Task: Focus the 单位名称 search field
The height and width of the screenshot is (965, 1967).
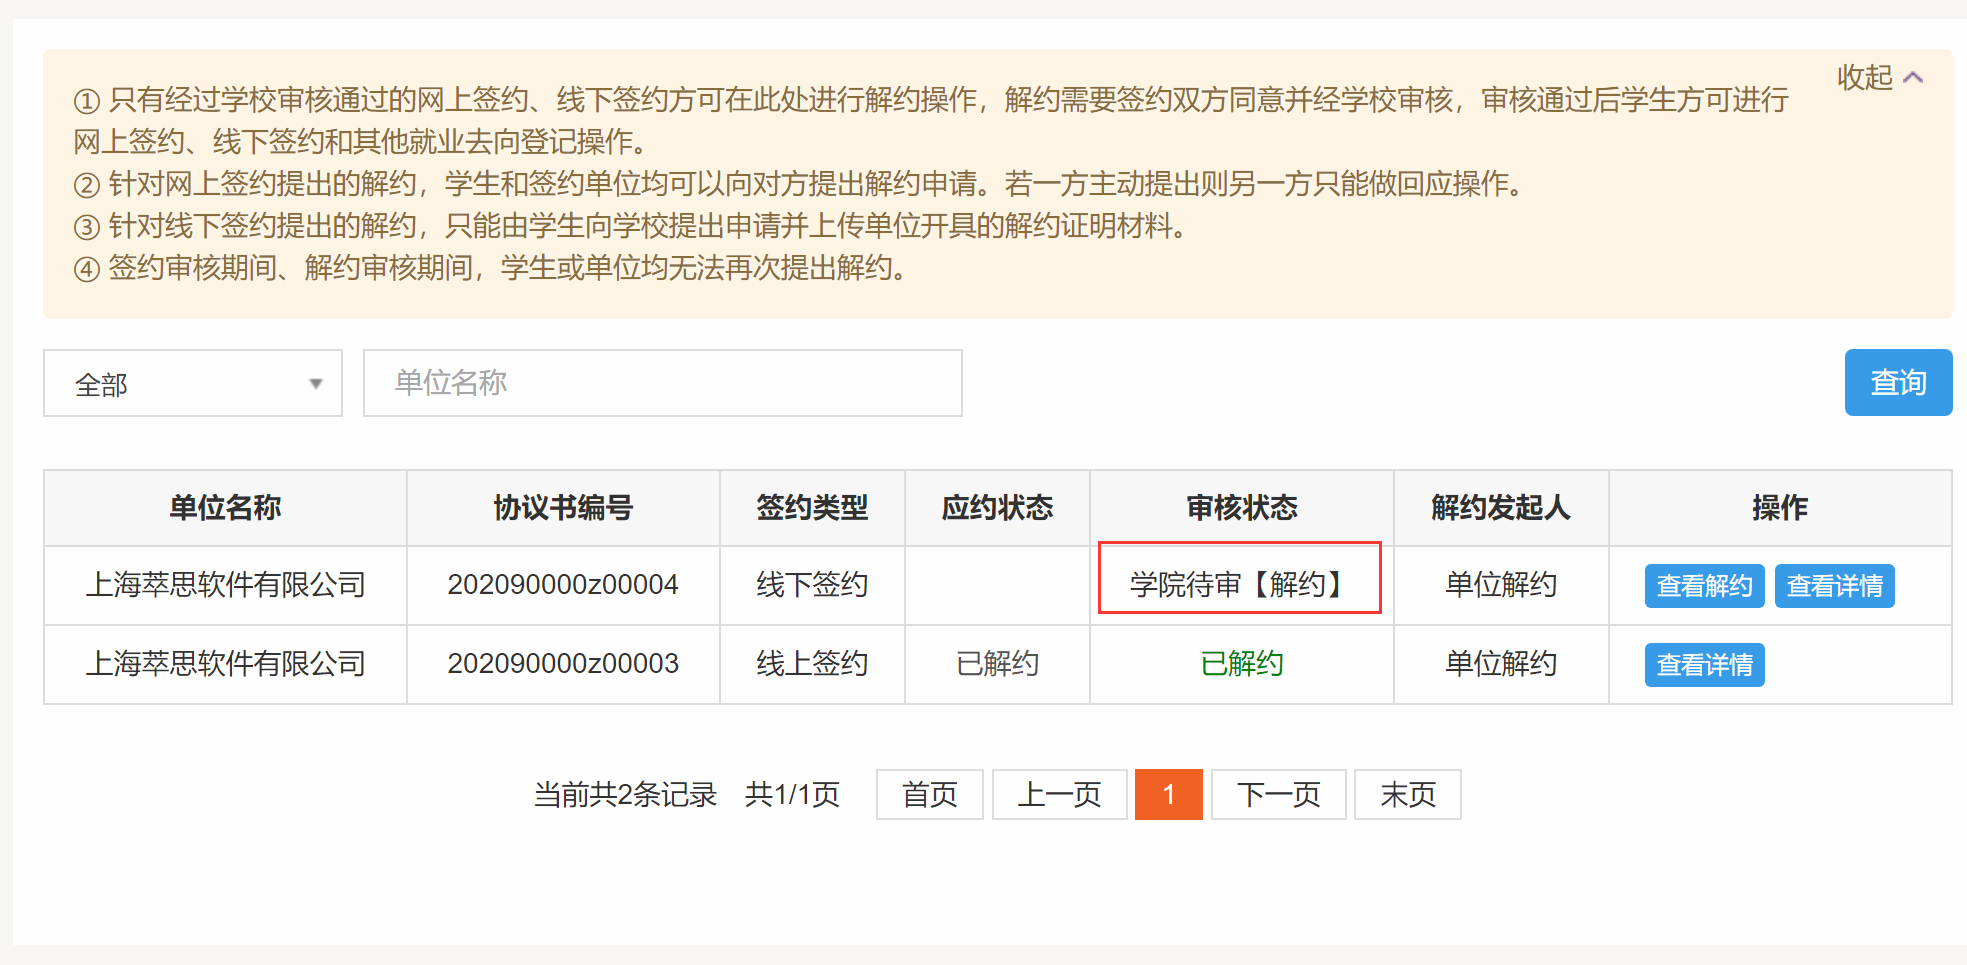Action: [x=662, y=383]
